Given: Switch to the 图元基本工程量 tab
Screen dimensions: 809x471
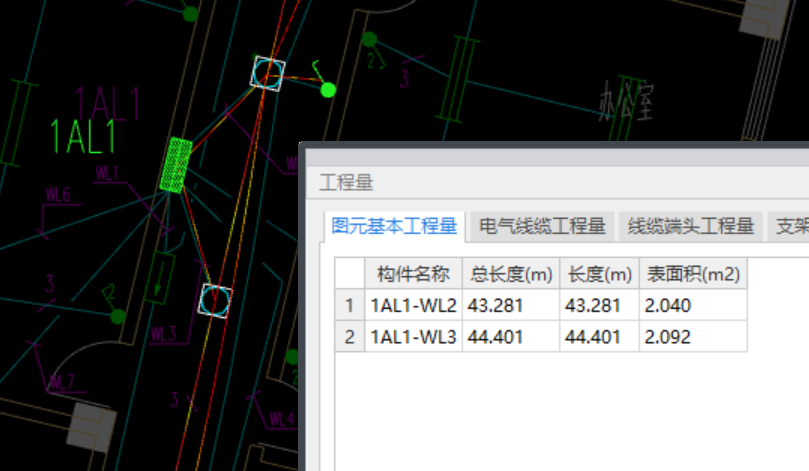Looking at the screenshot, I should (394, 226).
